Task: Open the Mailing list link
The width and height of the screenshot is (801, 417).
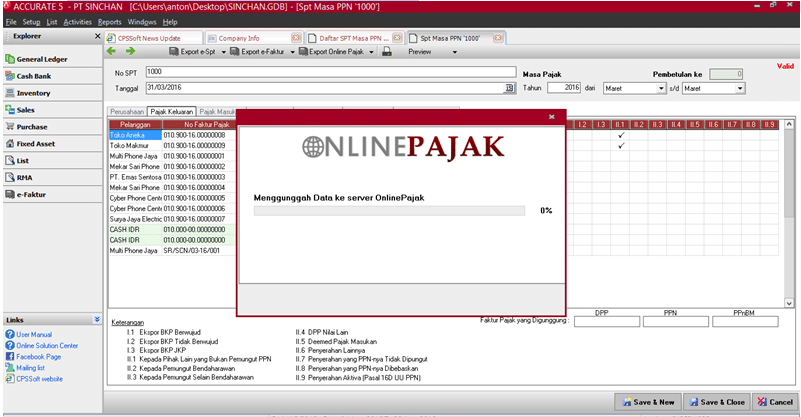Action: coord(30,368)
